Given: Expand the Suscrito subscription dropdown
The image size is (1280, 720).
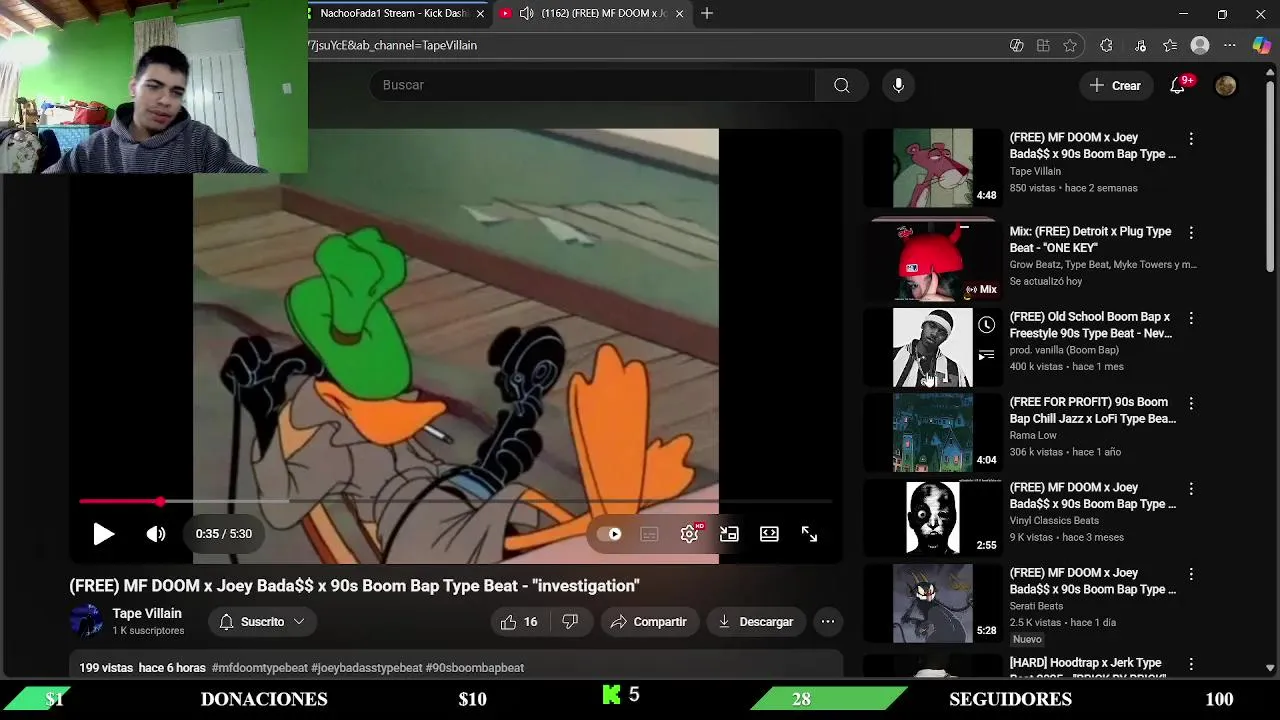Looking at the screenshot, I should click(x=263, y=622).
